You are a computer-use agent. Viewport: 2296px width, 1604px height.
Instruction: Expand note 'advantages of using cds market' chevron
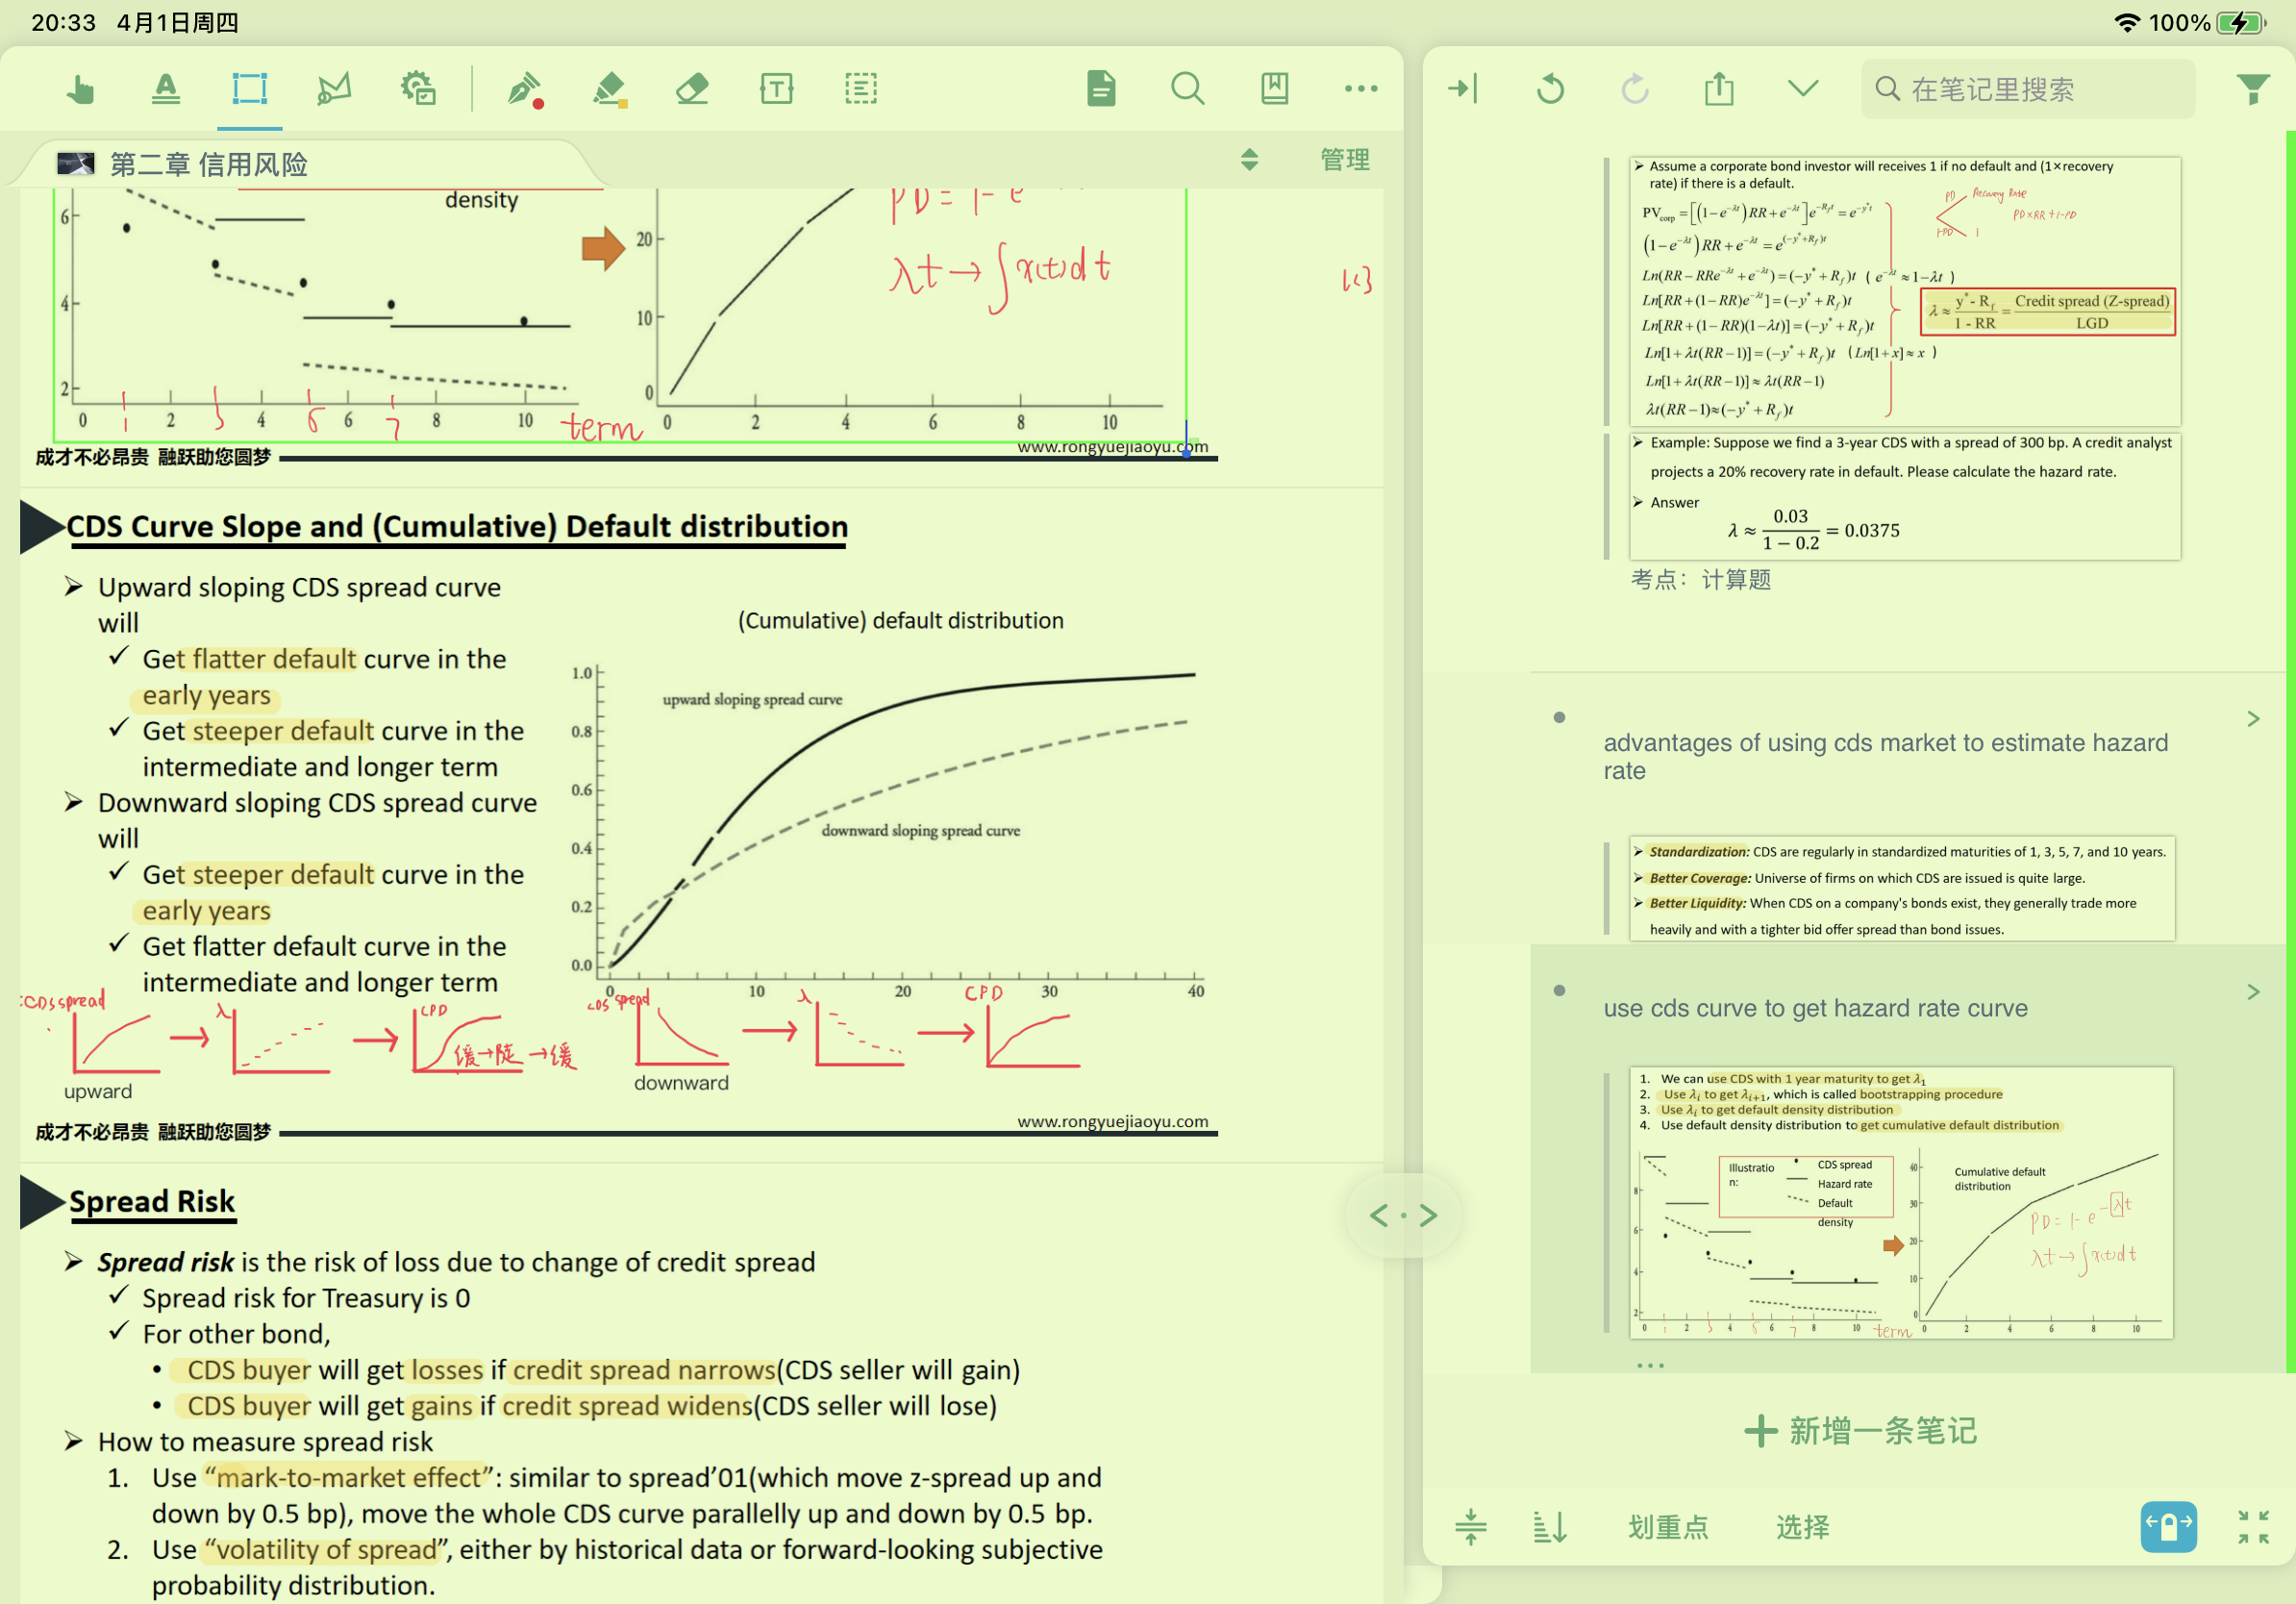pyautogui.click(x=2253, y=719)
